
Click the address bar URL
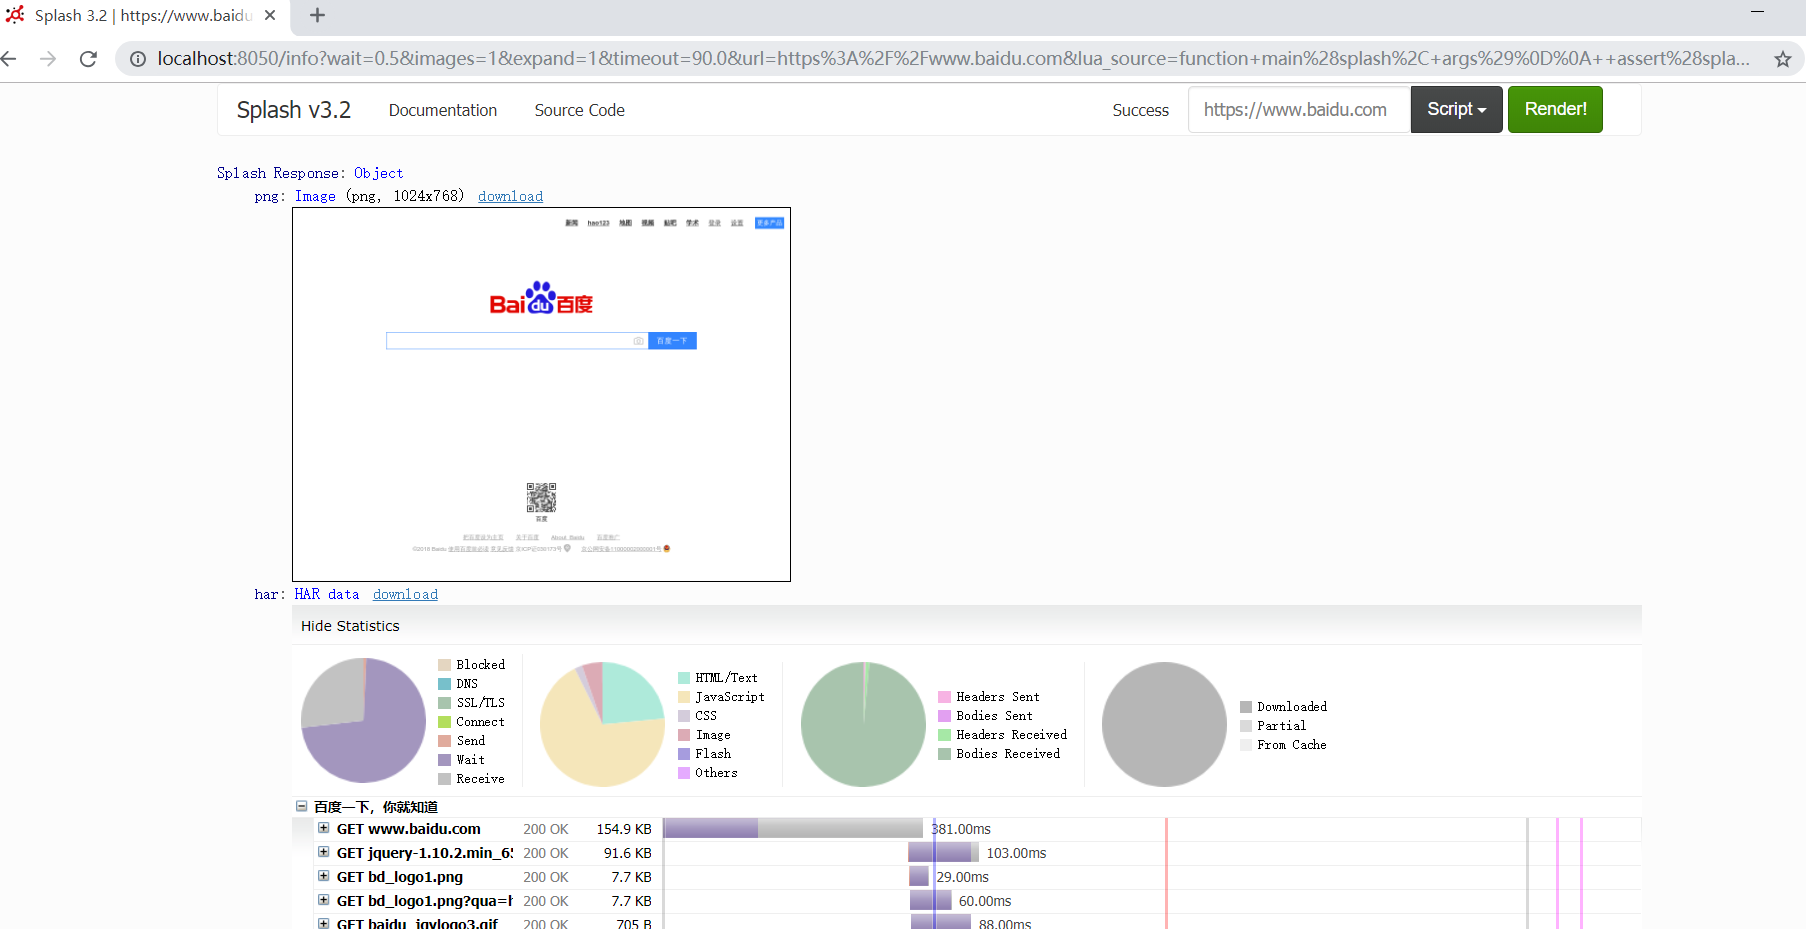click(x=953, y=59)
